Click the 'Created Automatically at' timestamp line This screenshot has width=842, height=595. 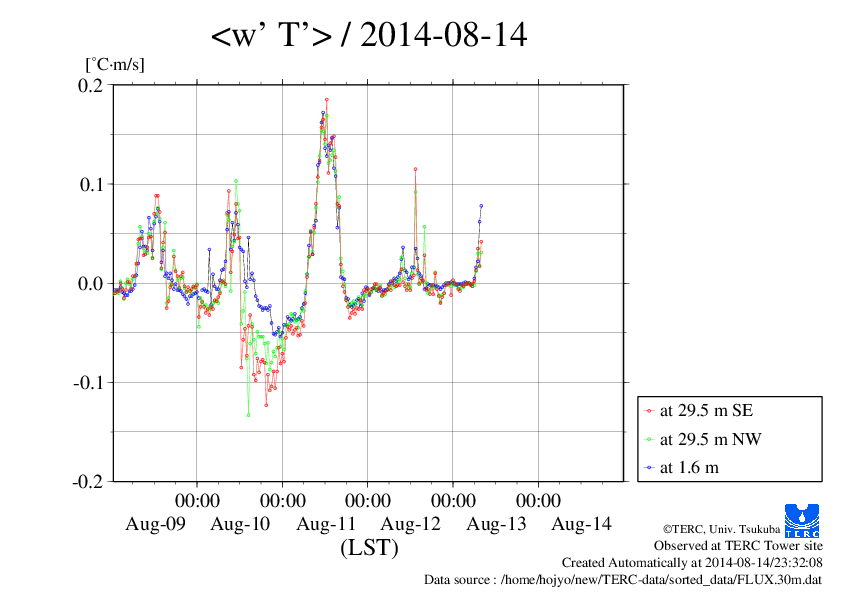tap(692, 563)
